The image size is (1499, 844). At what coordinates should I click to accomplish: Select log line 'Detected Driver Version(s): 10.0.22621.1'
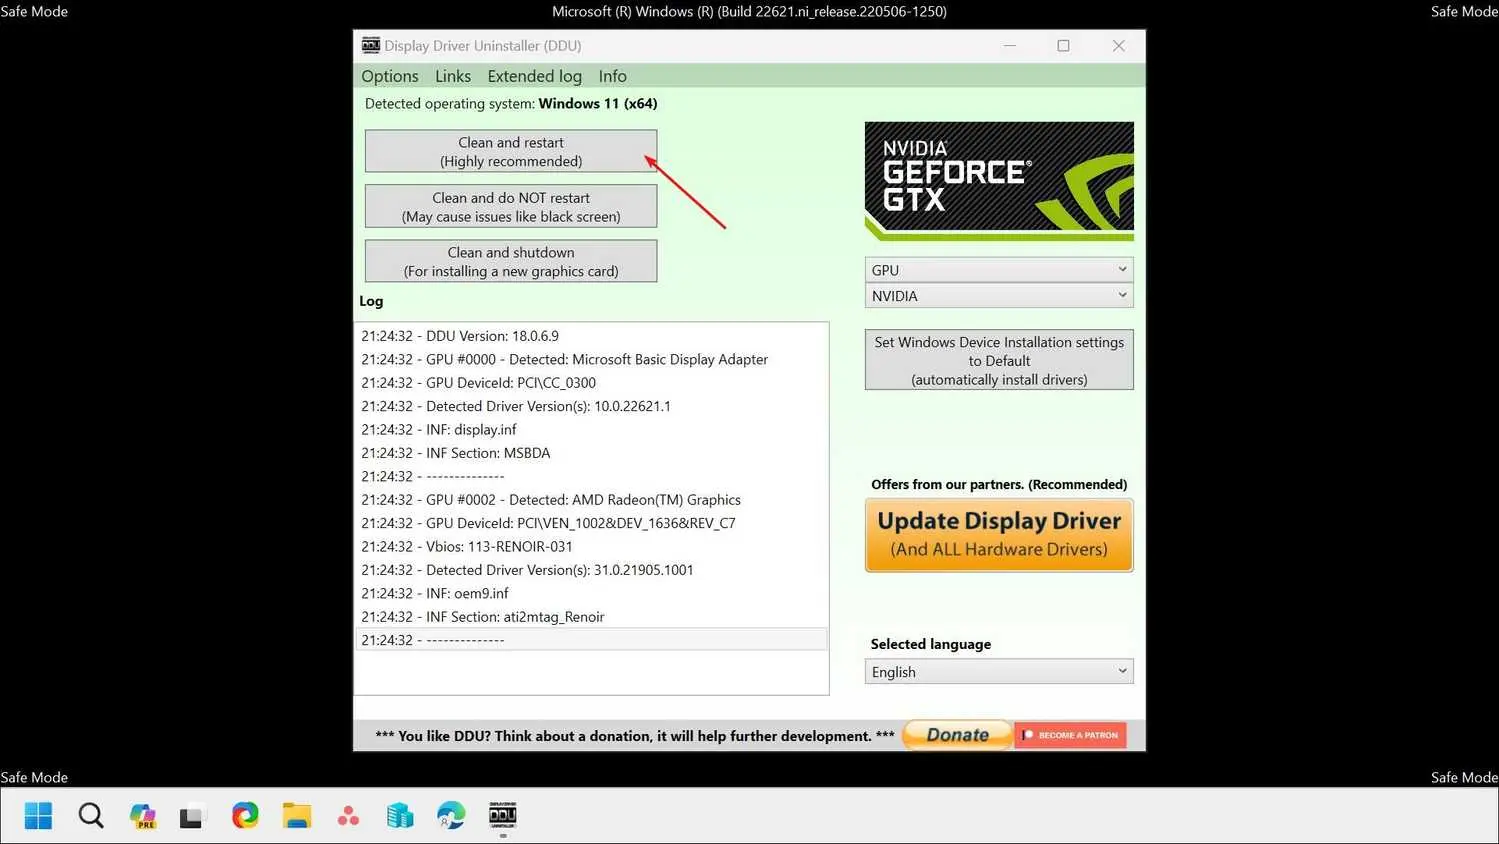click(x=591, y=406)
